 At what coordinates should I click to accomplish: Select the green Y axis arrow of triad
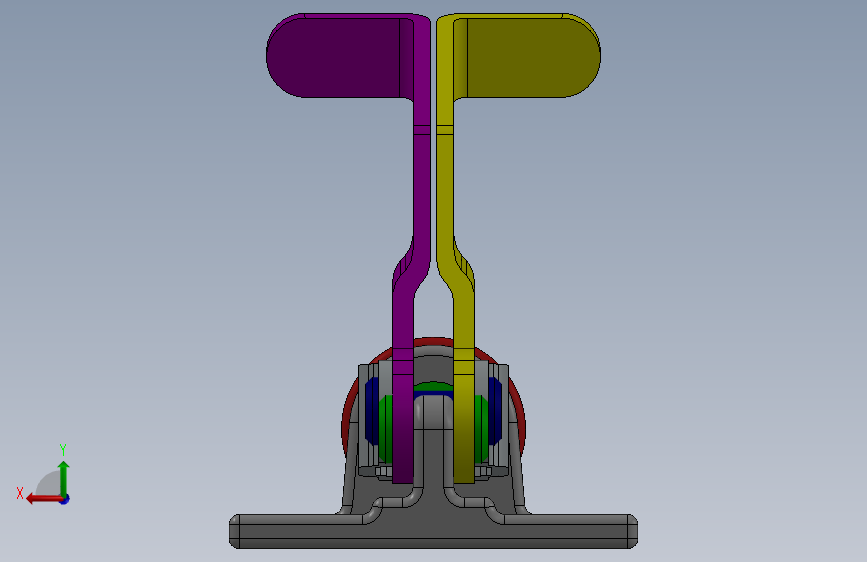(x=64, y=478)
